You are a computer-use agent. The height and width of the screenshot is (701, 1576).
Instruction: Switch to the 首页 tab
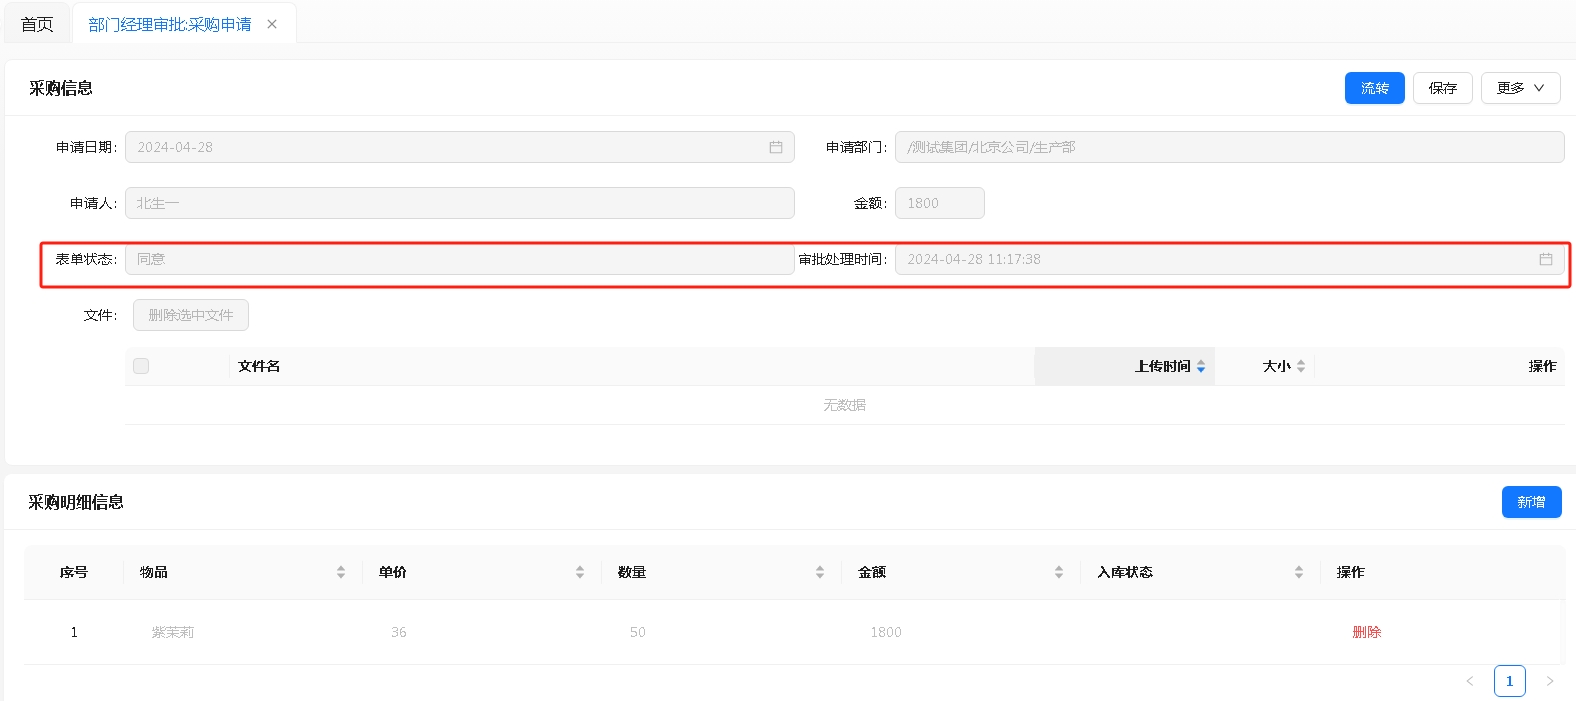click(x=37, y=24)
